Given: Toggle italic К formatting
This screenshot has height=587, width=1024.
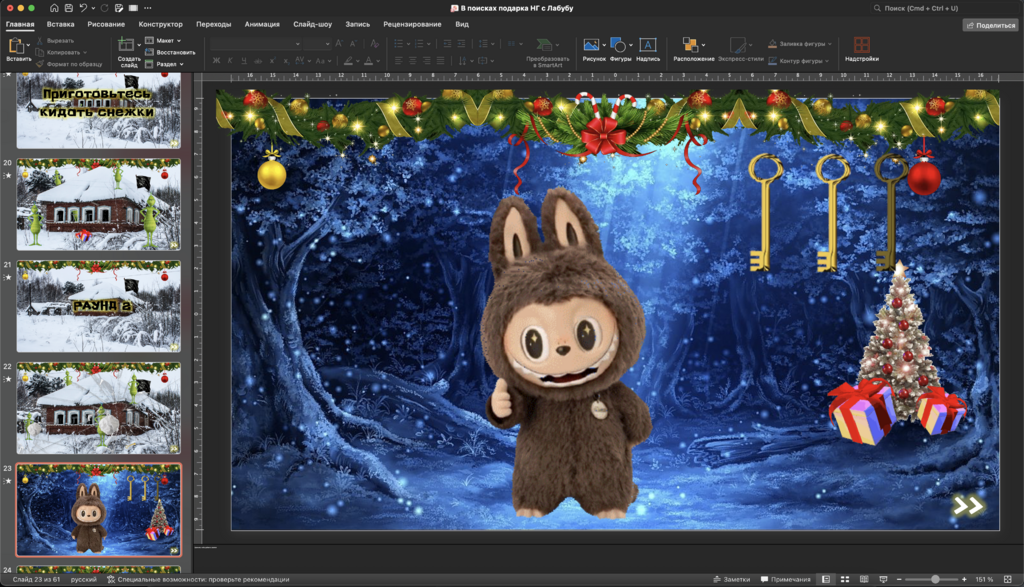Looking at the screenshot, I should (230, 61).
